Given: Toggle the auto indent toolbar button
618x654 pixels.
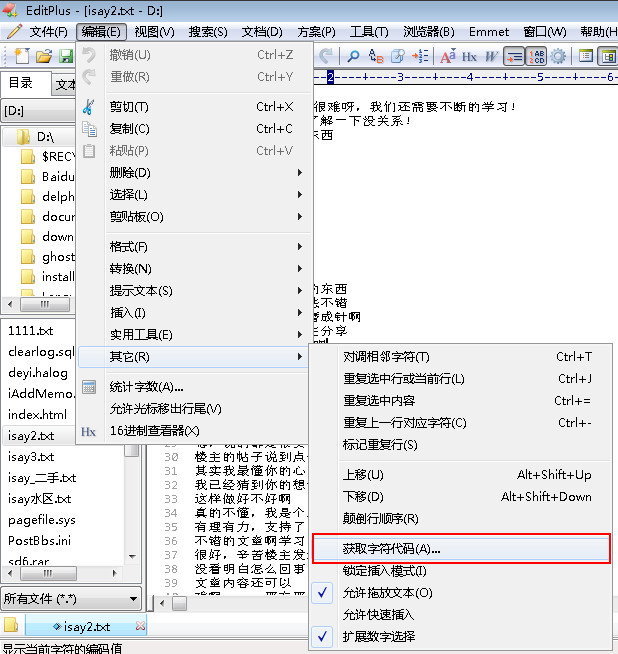Looking at the screenshot, I should (x=514, y=56).
